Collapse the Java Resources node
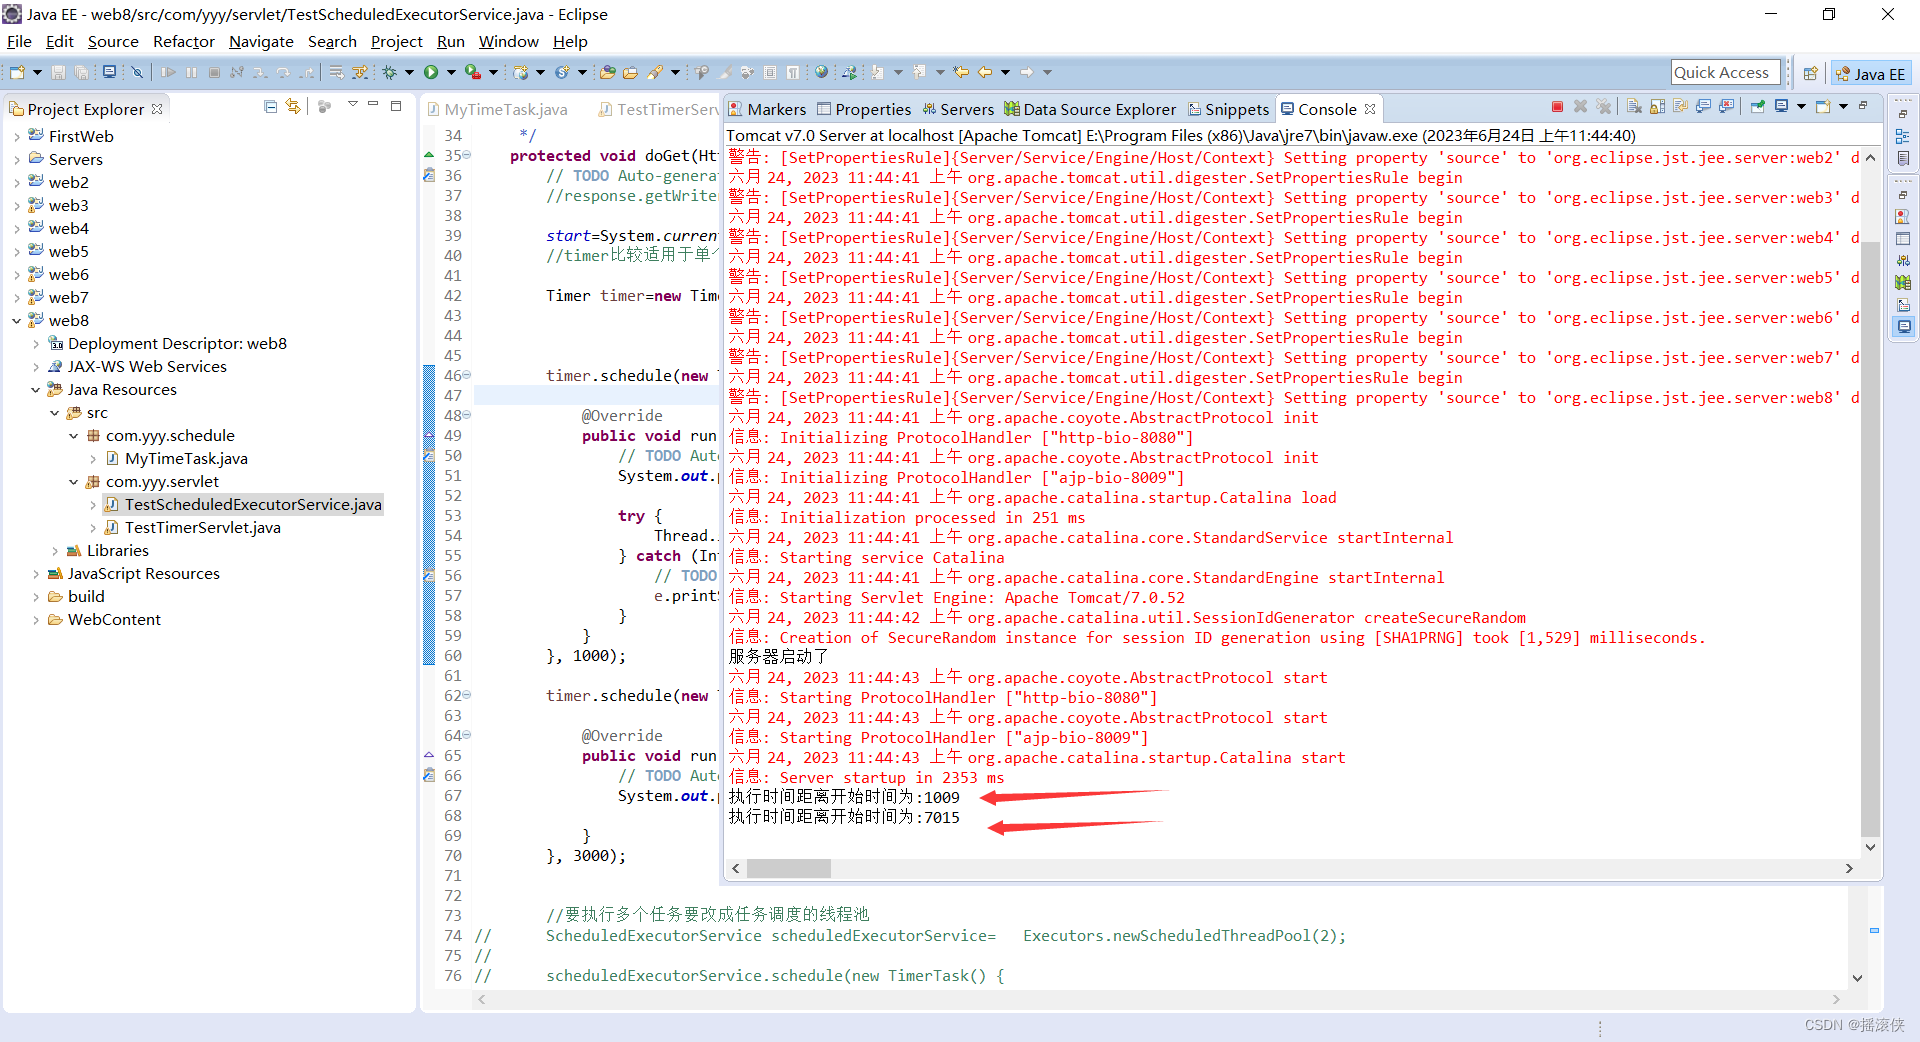Image resolution: width=1920 pixels, height=1042 pixels. coord(36,390)
